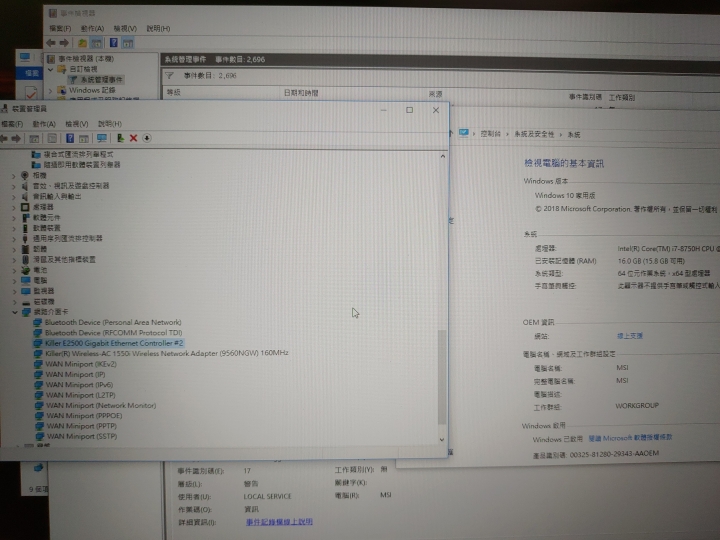Open 檔案(F) menu in Device Manager
The image size is (720, 540).
click(11, 124)
